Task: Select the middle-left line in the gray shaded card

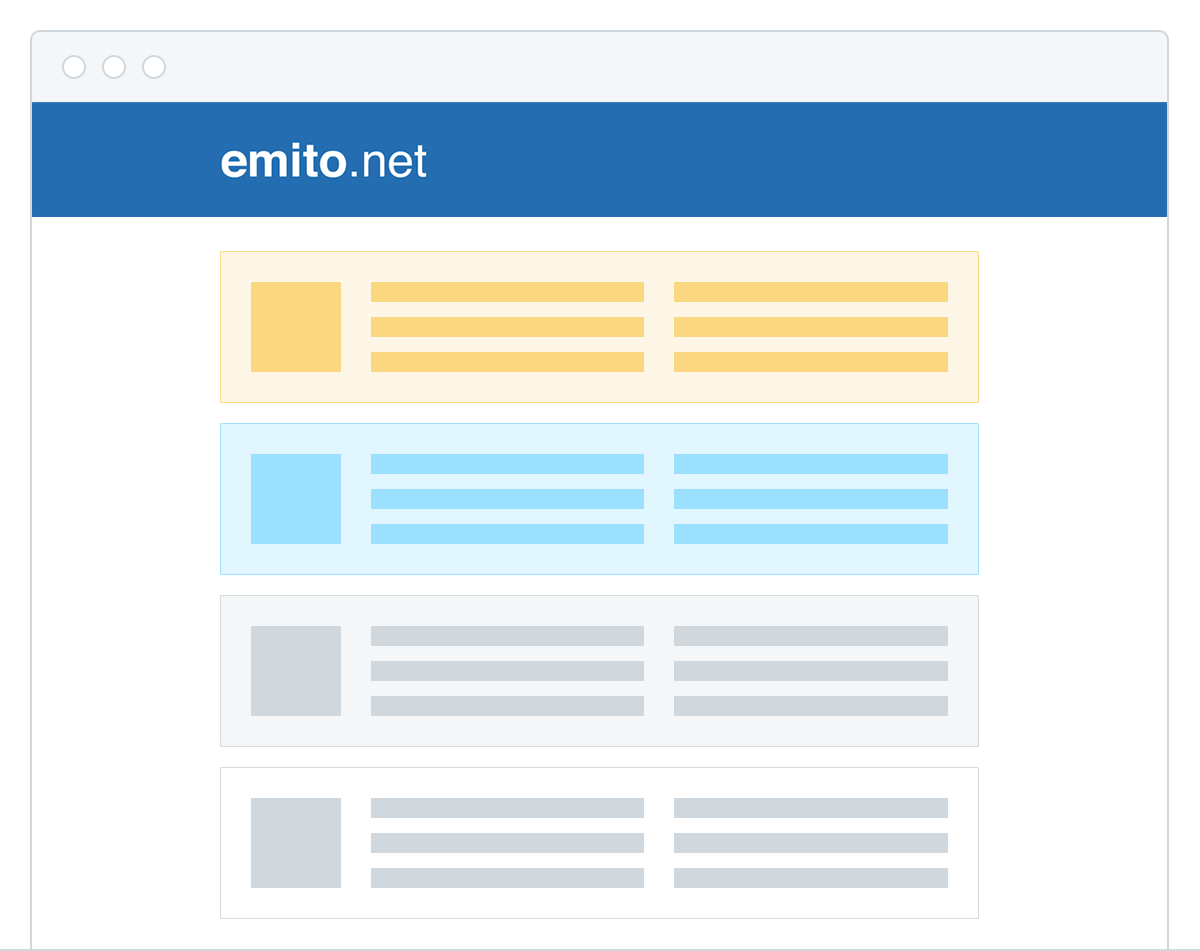Action: (x=507, y=671)
